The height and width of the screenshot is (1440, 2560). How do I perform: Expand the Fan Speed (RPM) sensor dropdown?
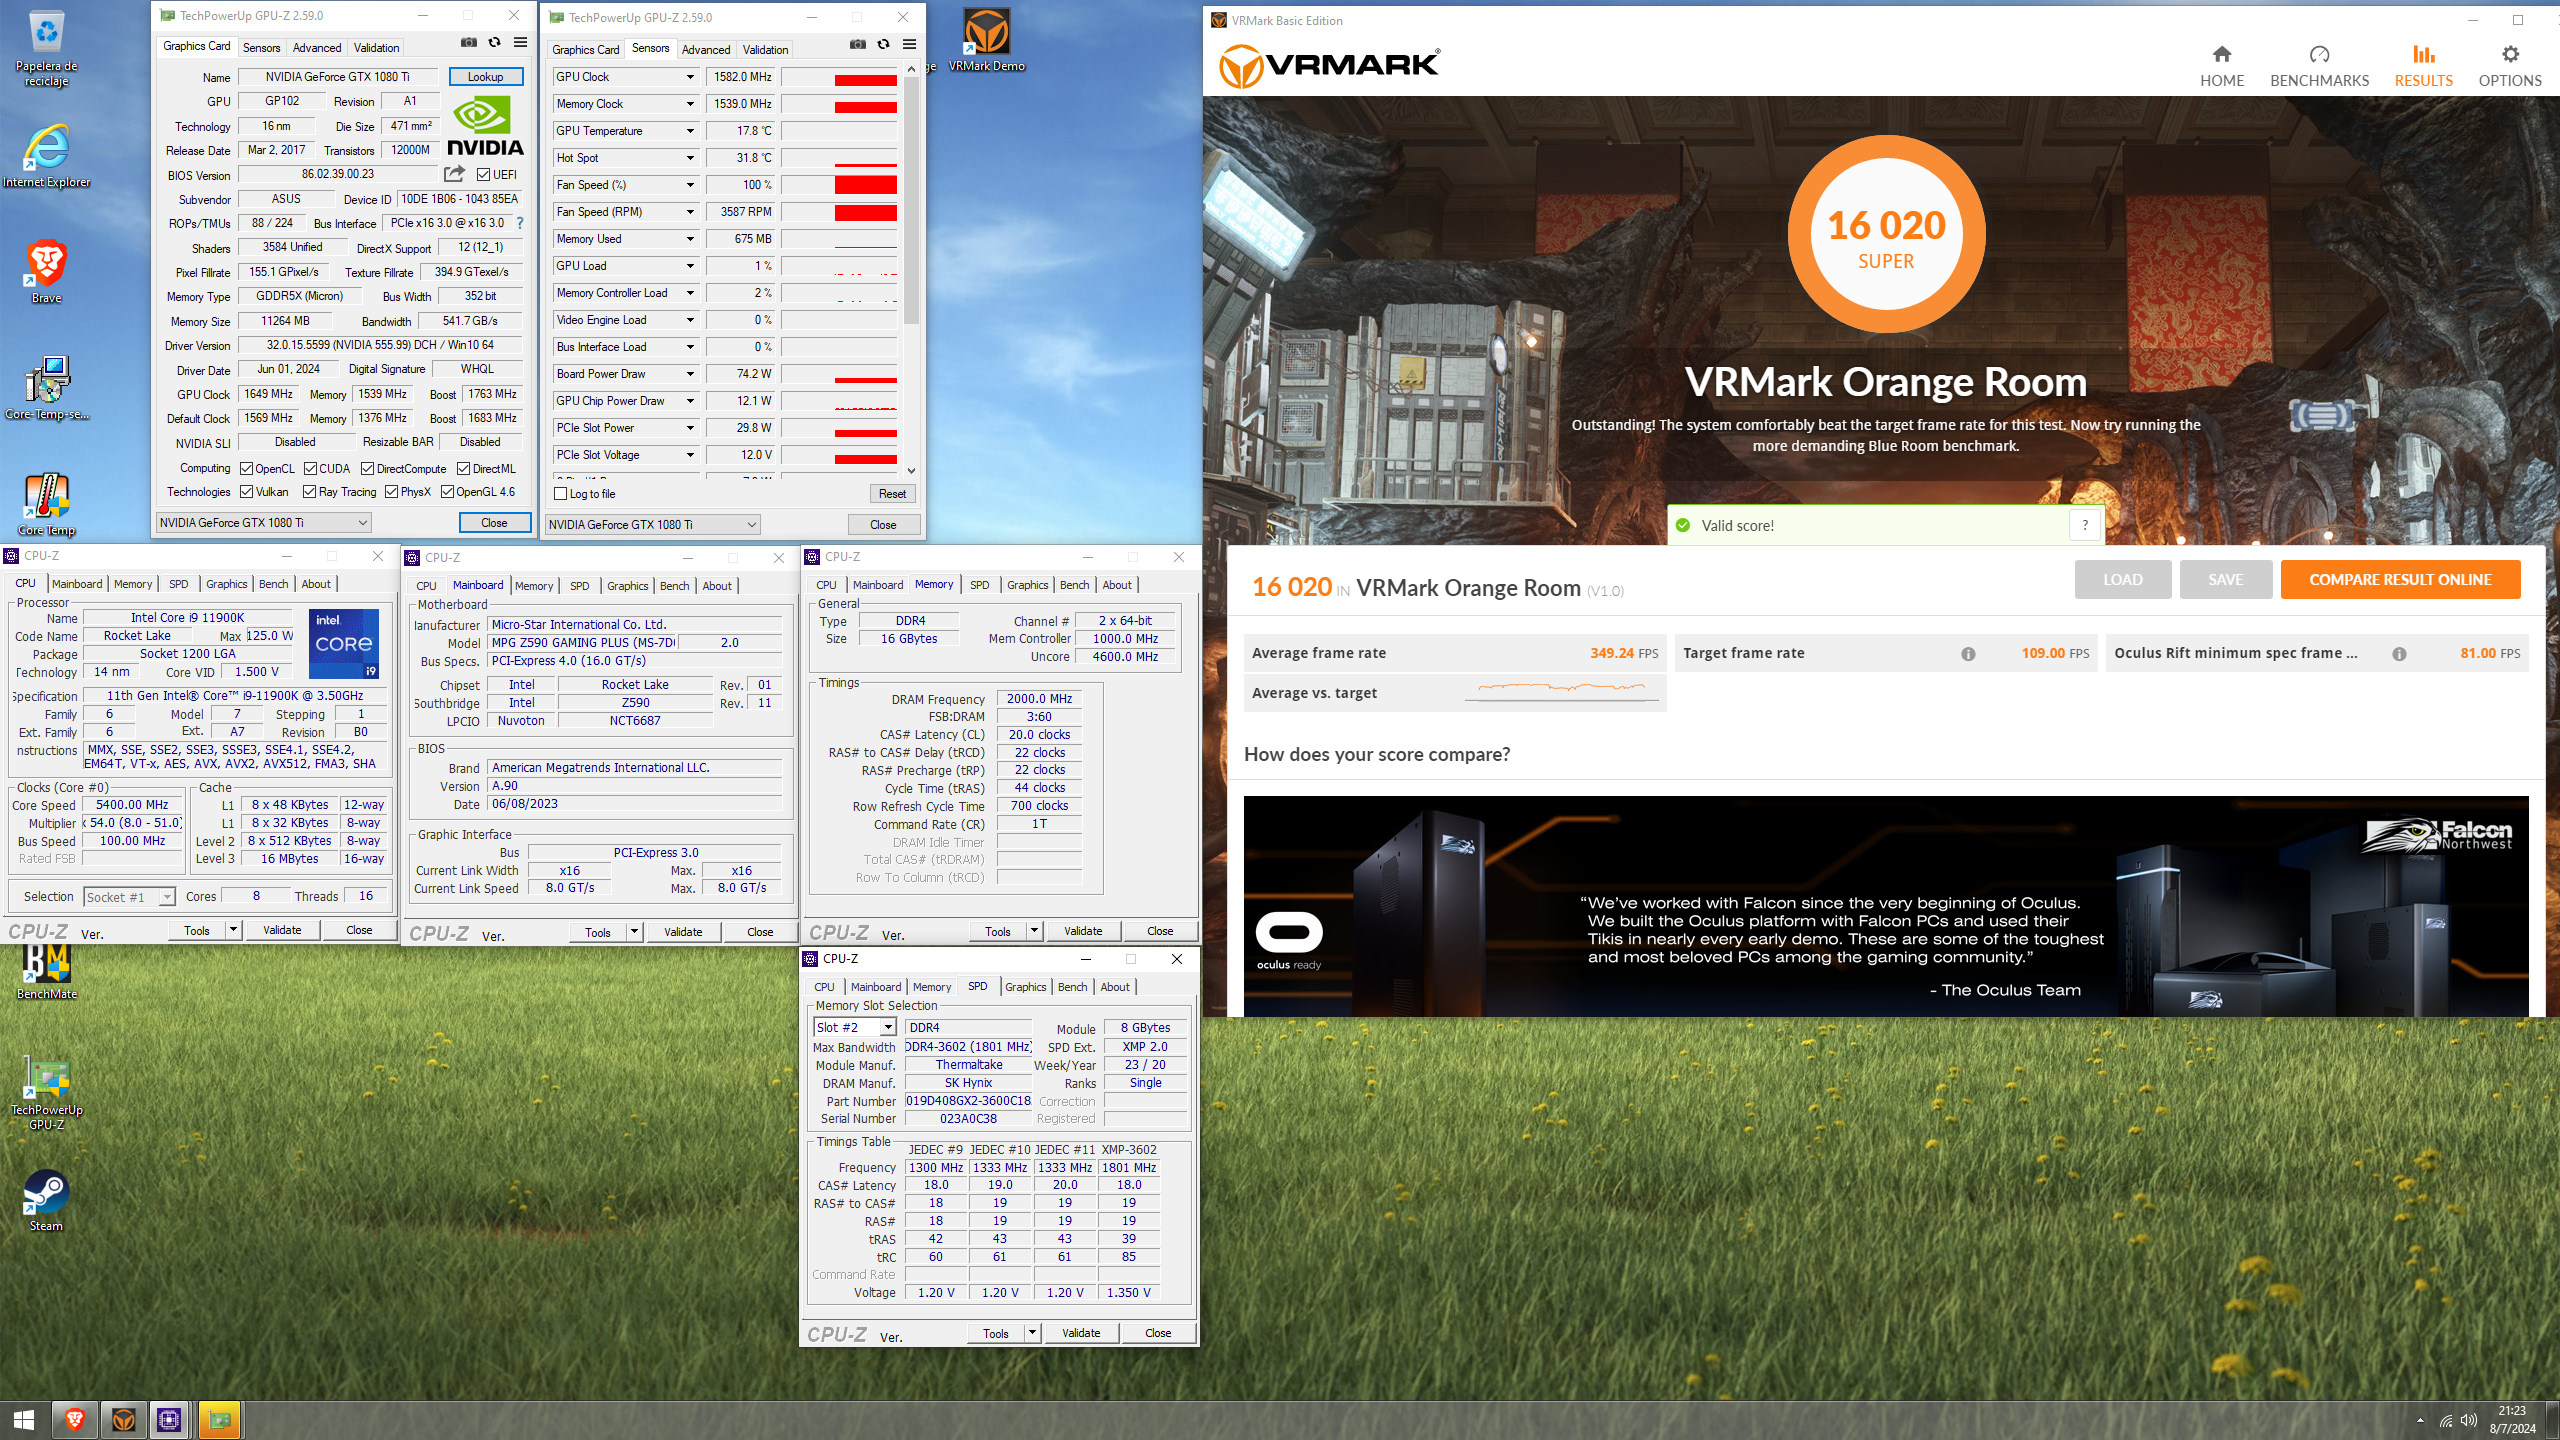coord(689,212)
